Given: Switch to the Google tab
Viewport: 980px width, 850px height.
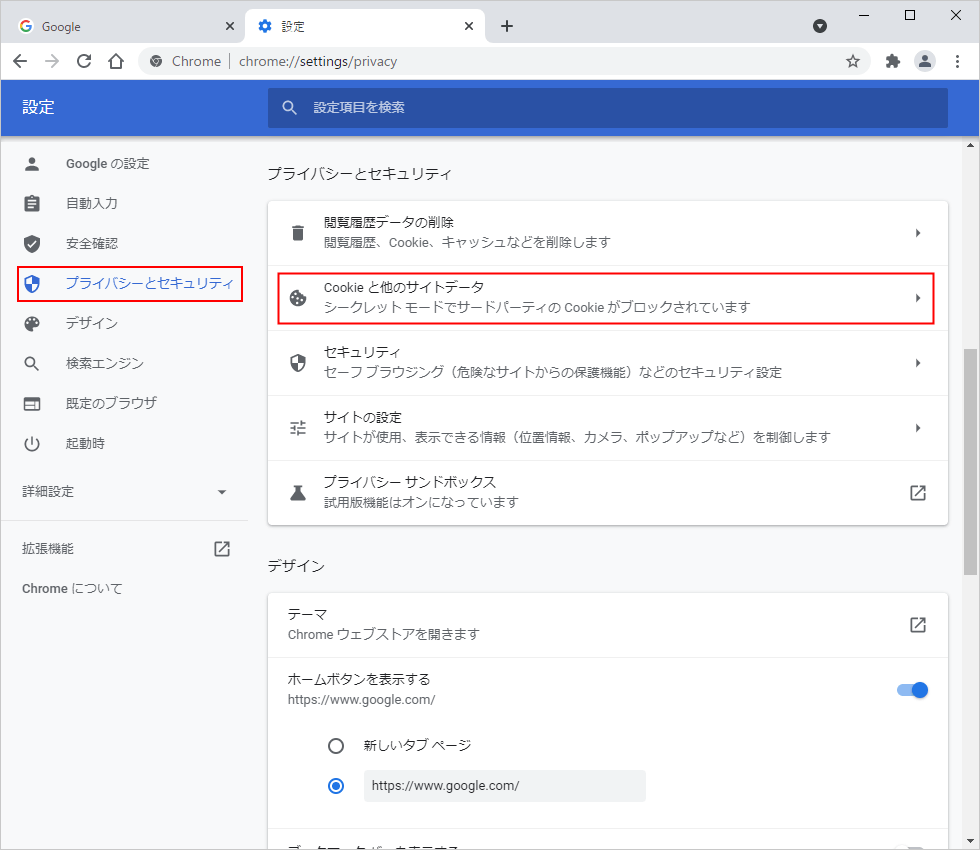Looking at the screenshot, I should click(125, 26).
